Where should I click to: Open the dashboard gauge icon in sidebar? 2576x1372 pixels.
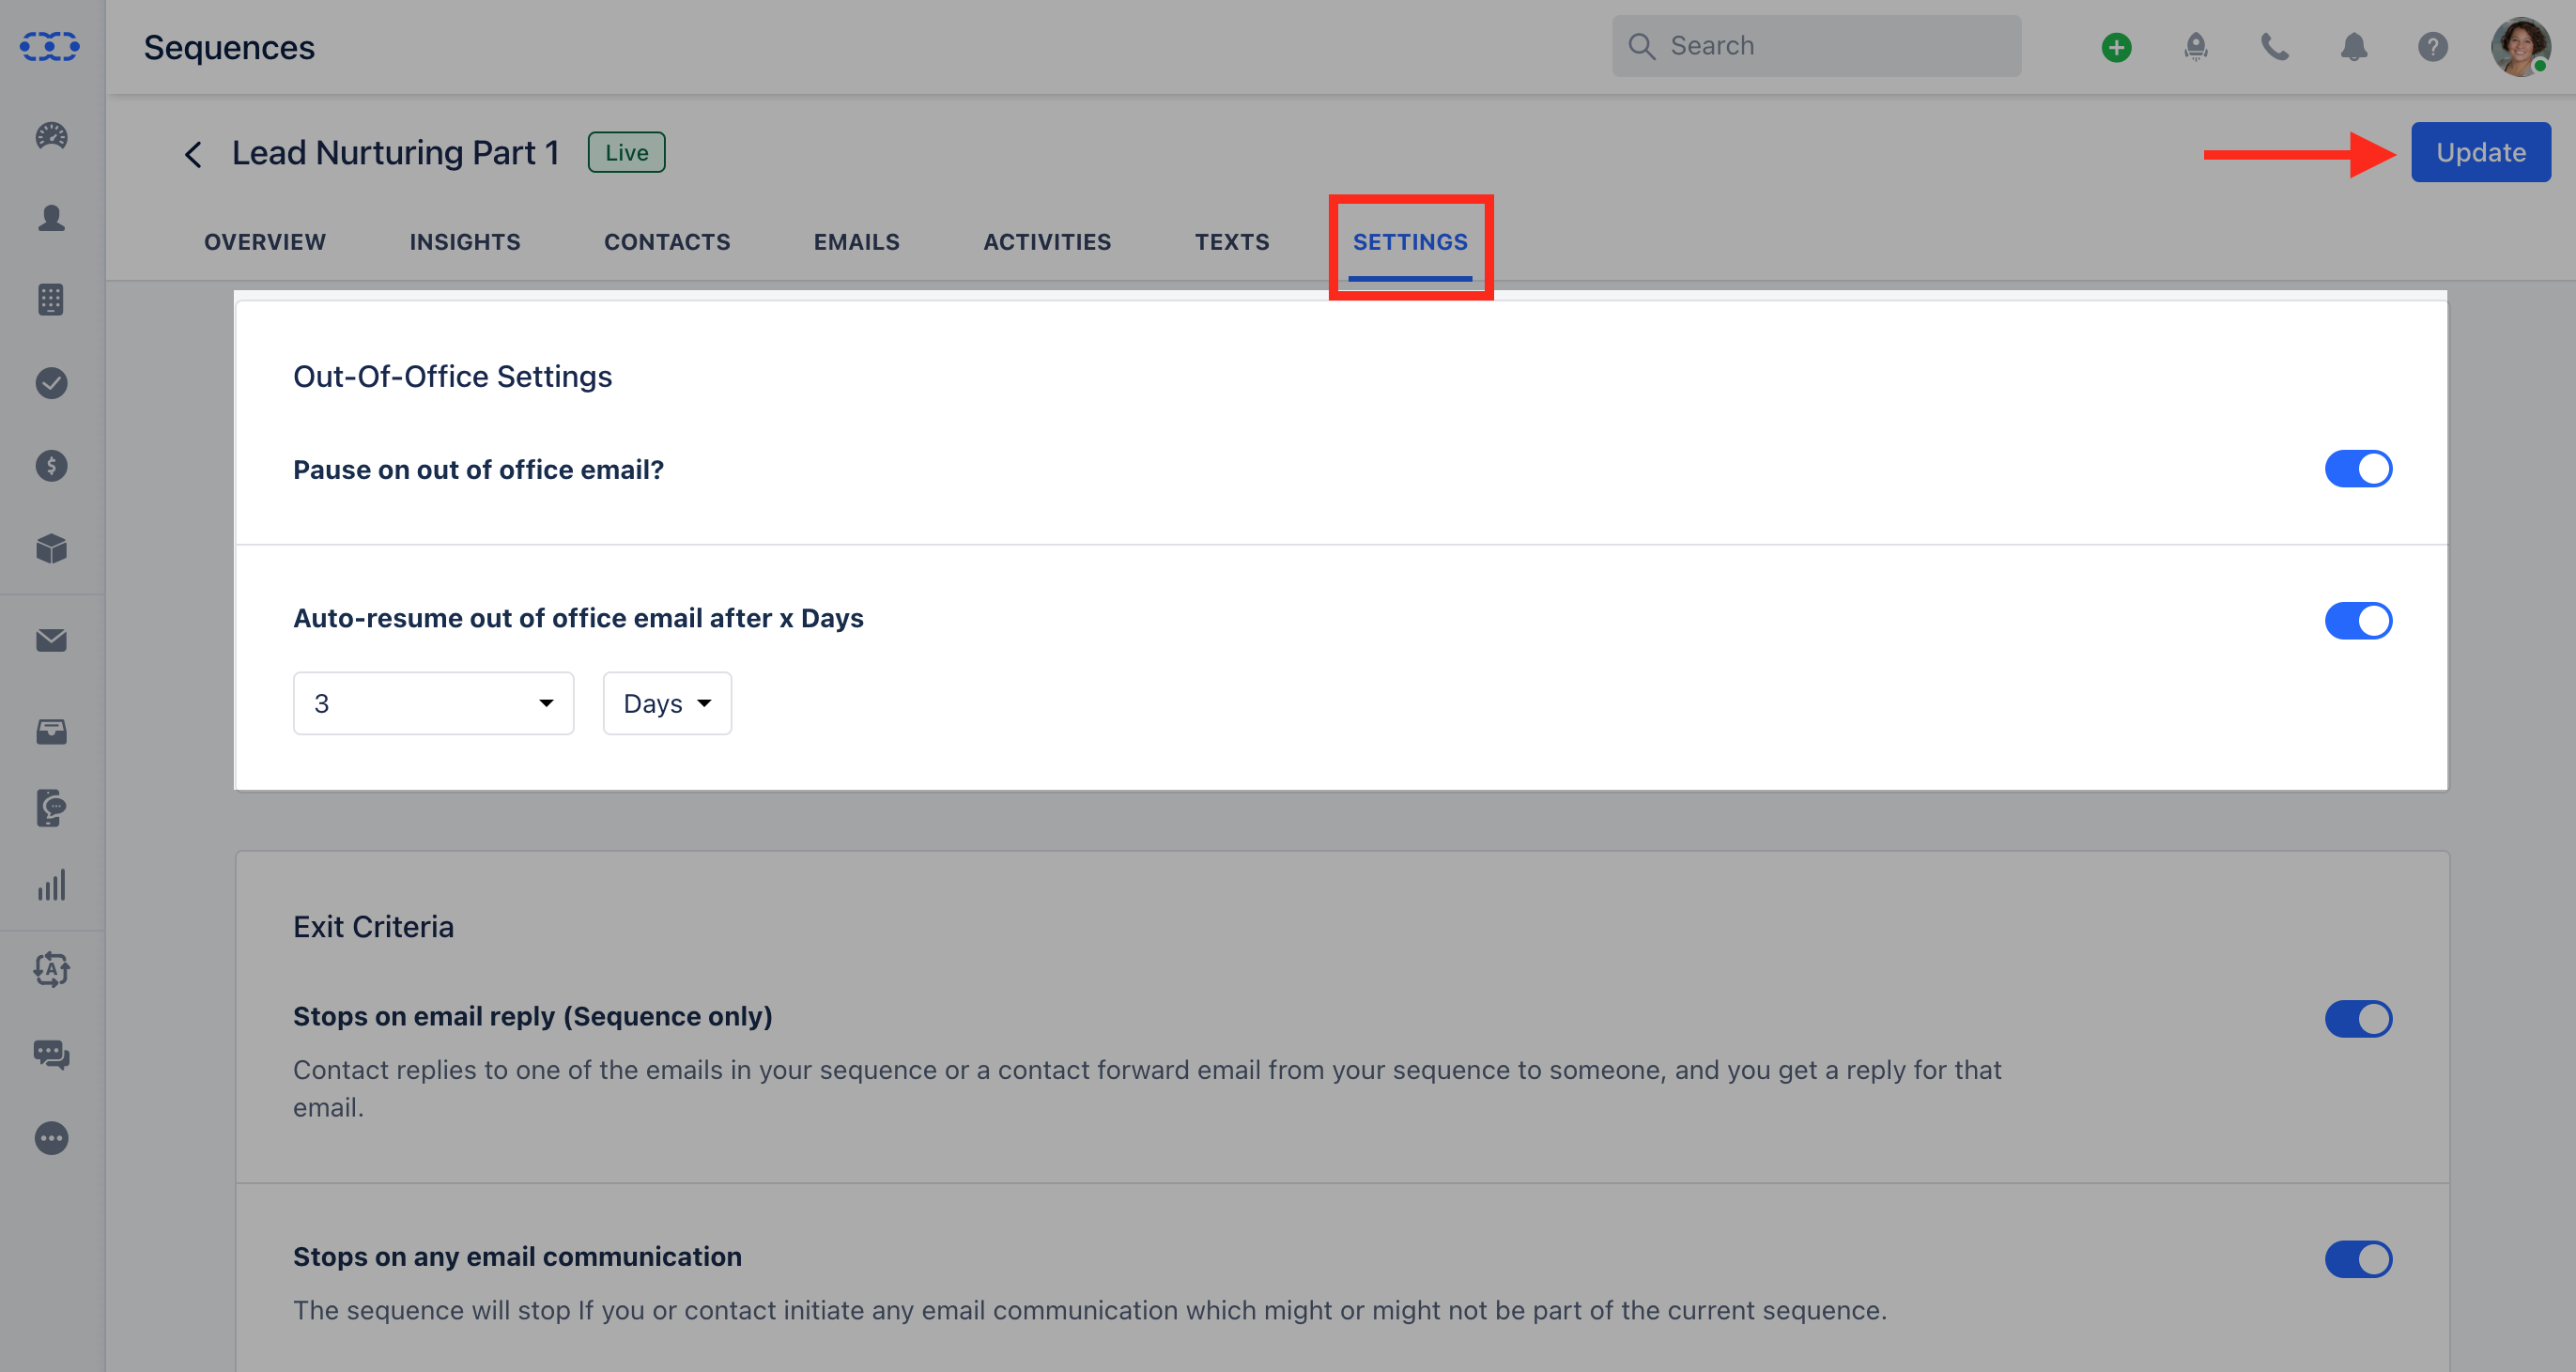(51, 135)
